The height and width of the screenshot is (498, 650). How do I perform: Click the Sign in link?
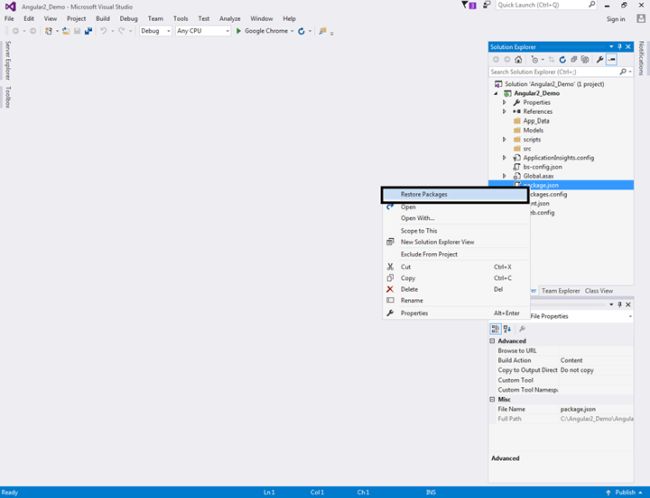click(x=616, y=19)
